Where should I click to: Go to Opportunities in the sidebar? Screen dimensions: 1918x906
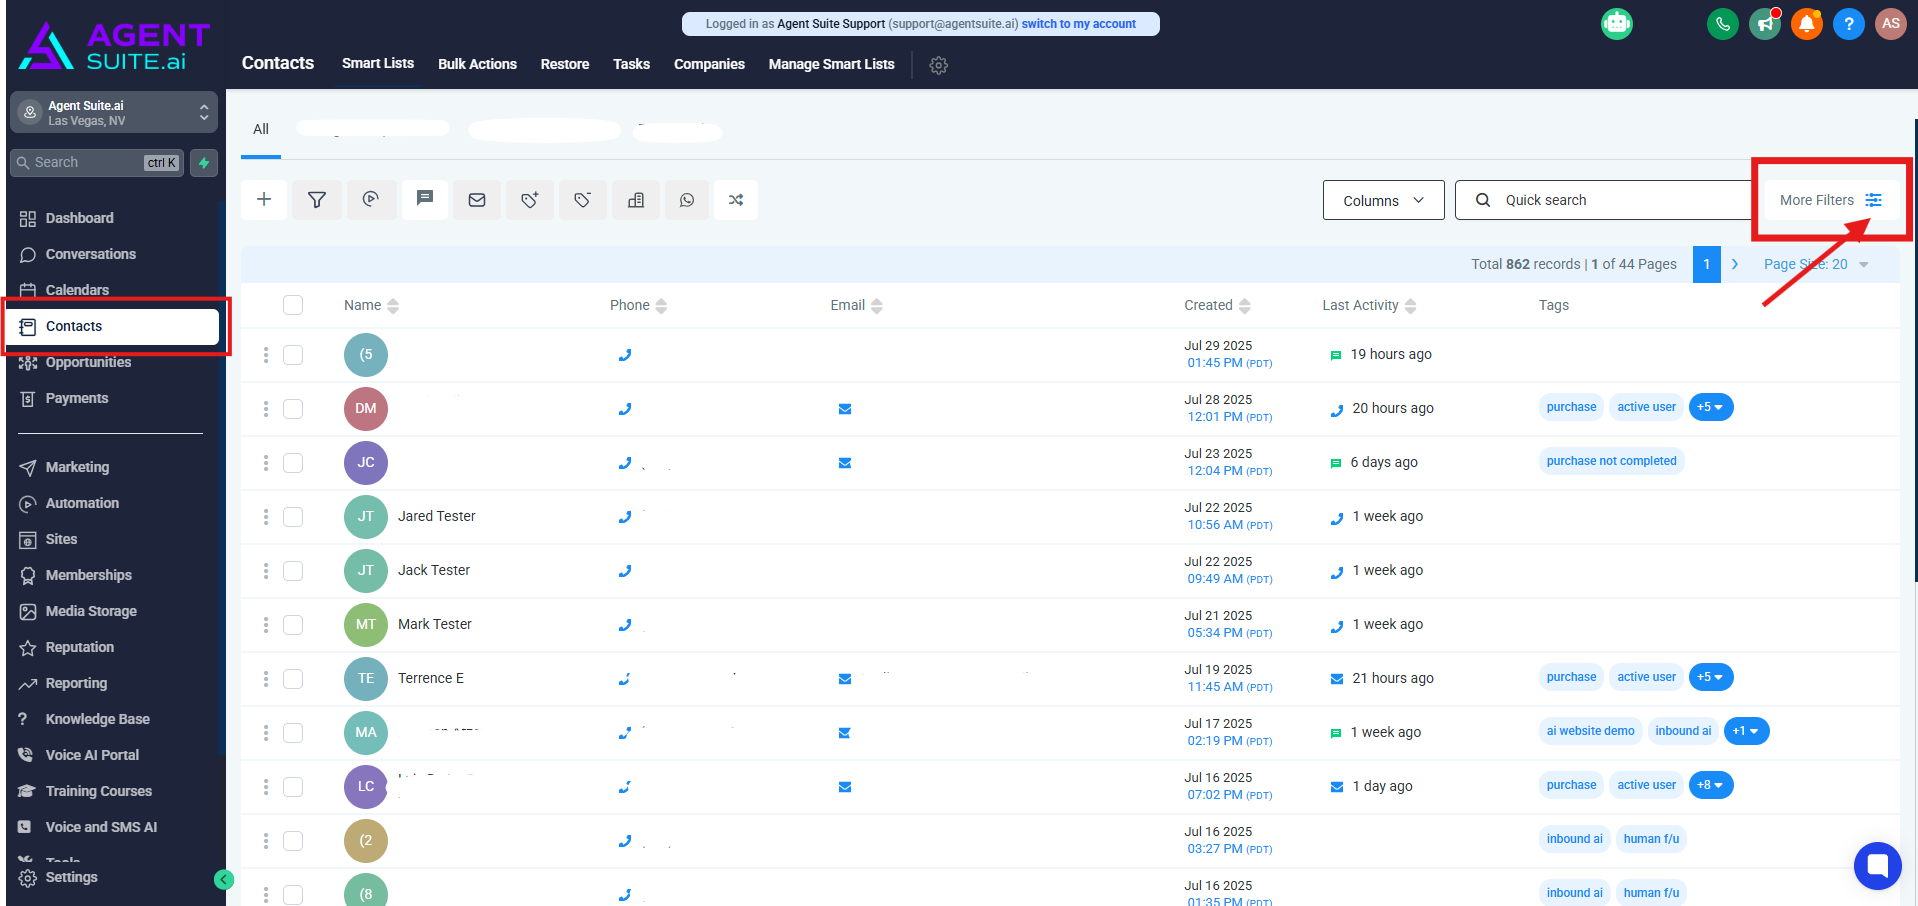pos(88,362)
